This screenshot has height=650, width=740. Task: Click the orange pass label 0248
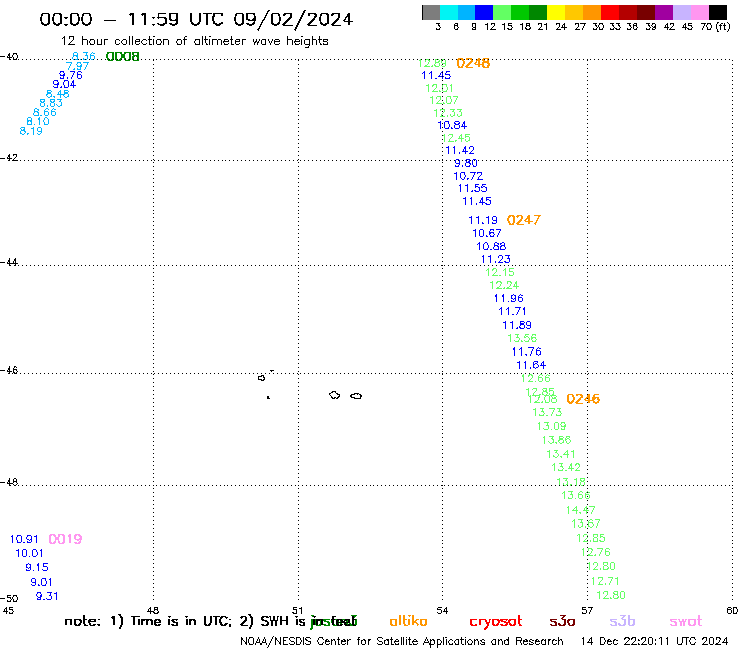[x=473, y=63]
